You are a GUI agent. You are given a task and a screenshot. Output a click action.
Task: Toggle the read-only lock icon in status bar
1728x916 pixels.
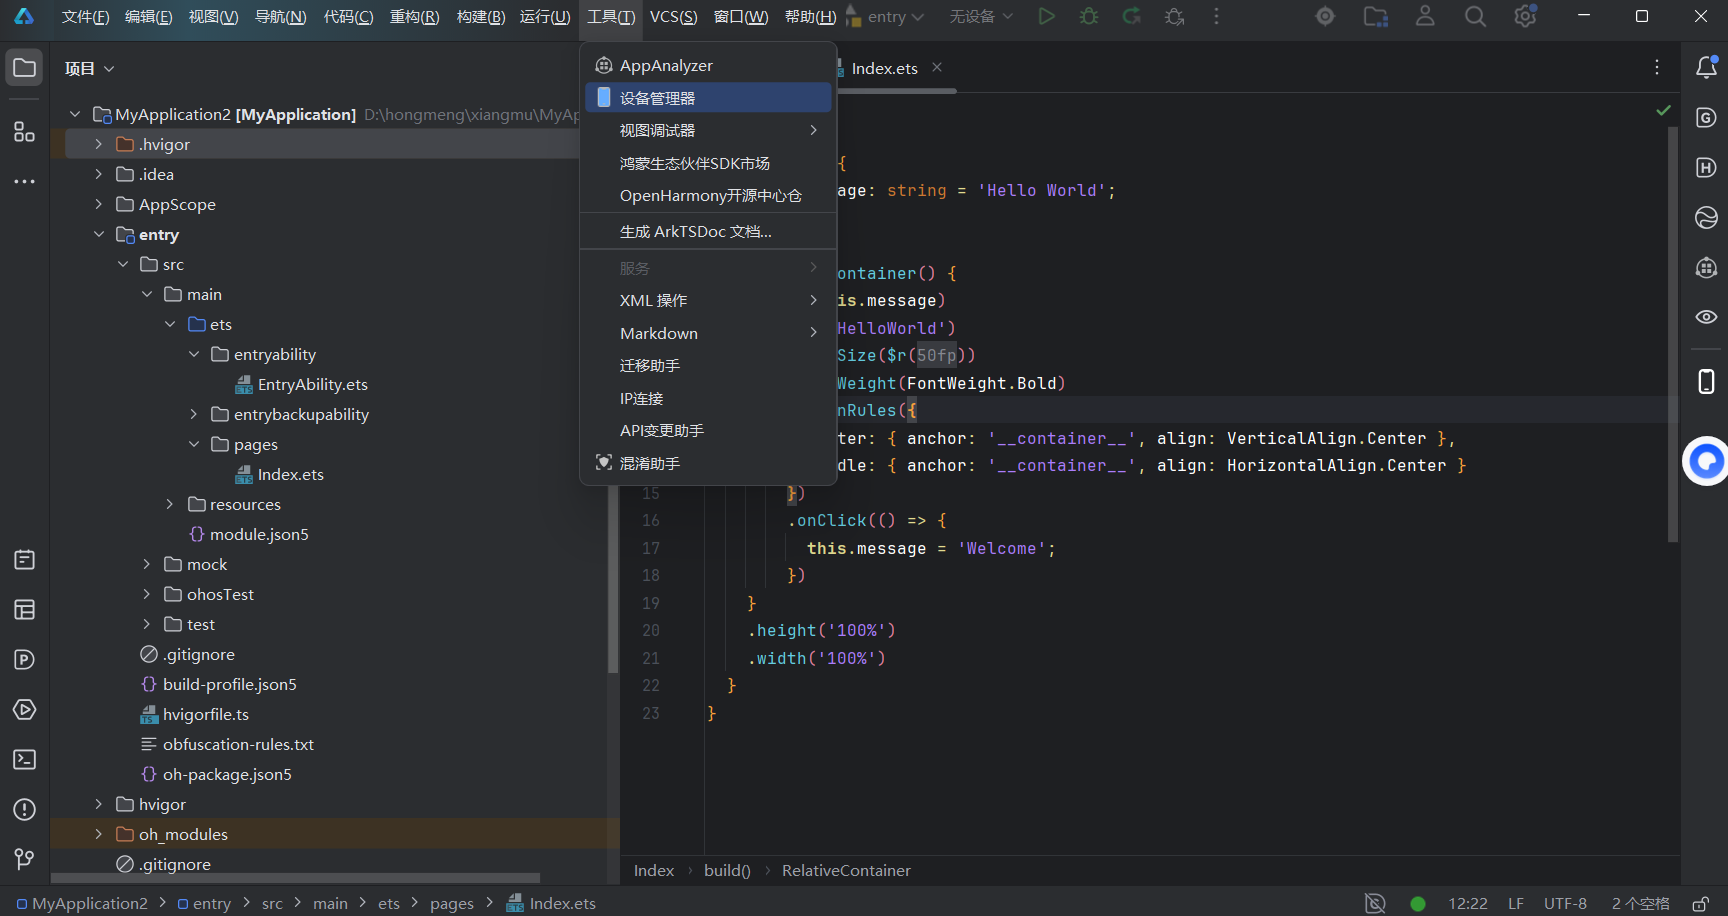1700,903
